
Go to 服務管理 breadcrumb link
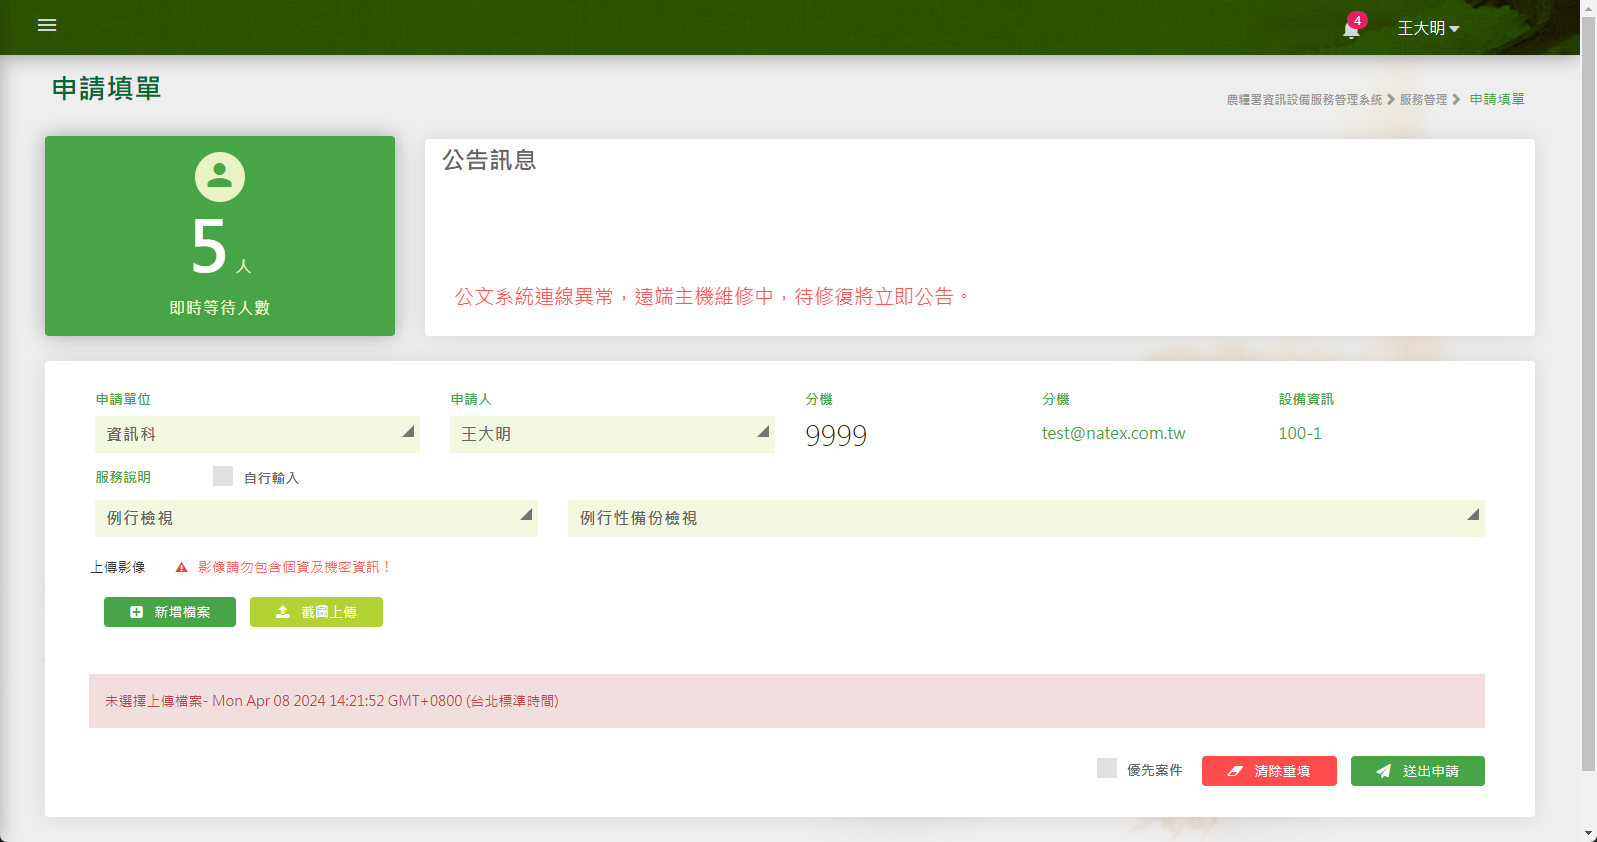[x=1423, y=100]
